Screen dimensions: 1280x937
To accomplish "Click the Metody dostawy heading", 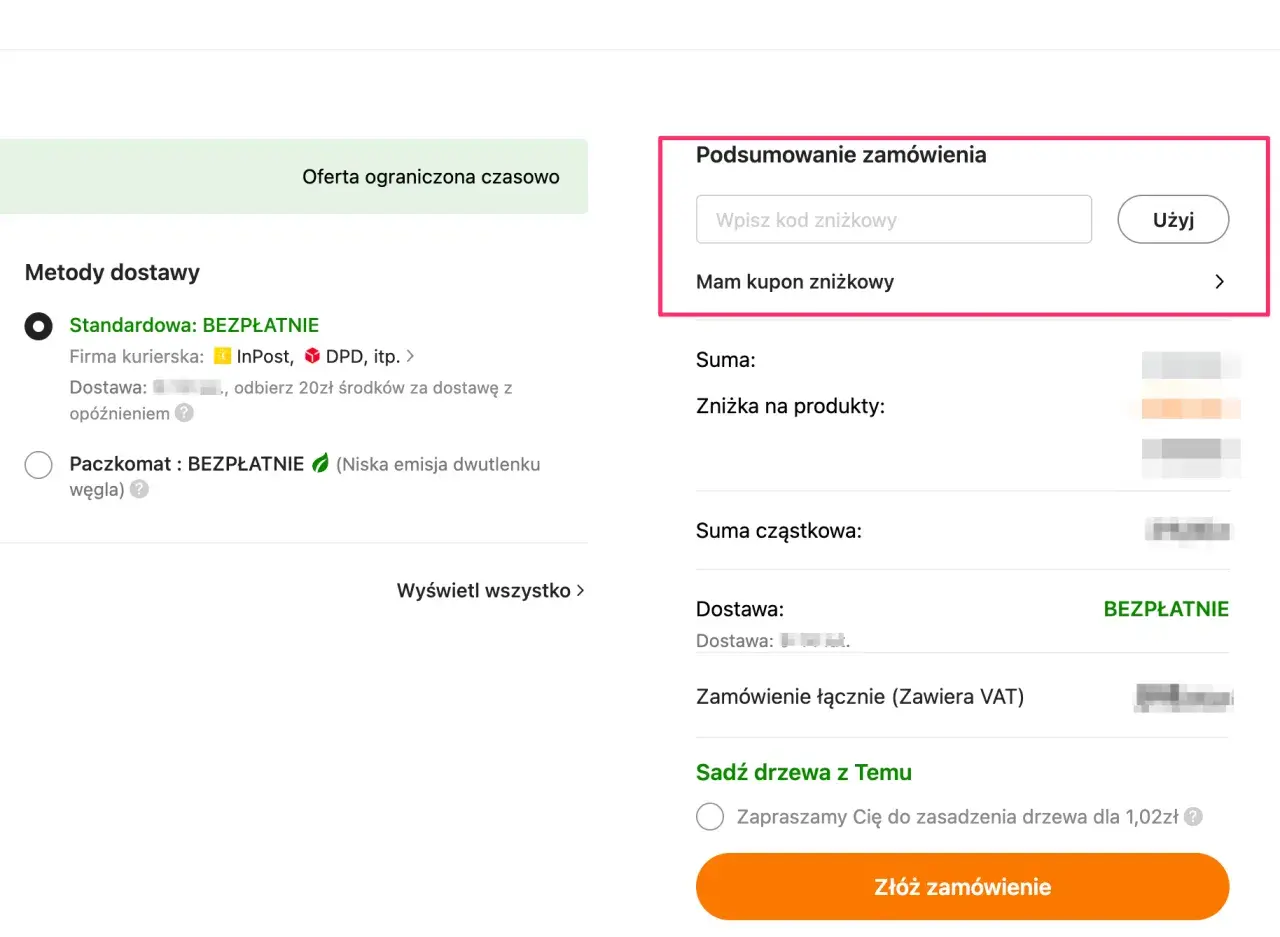I will [112, 272].
